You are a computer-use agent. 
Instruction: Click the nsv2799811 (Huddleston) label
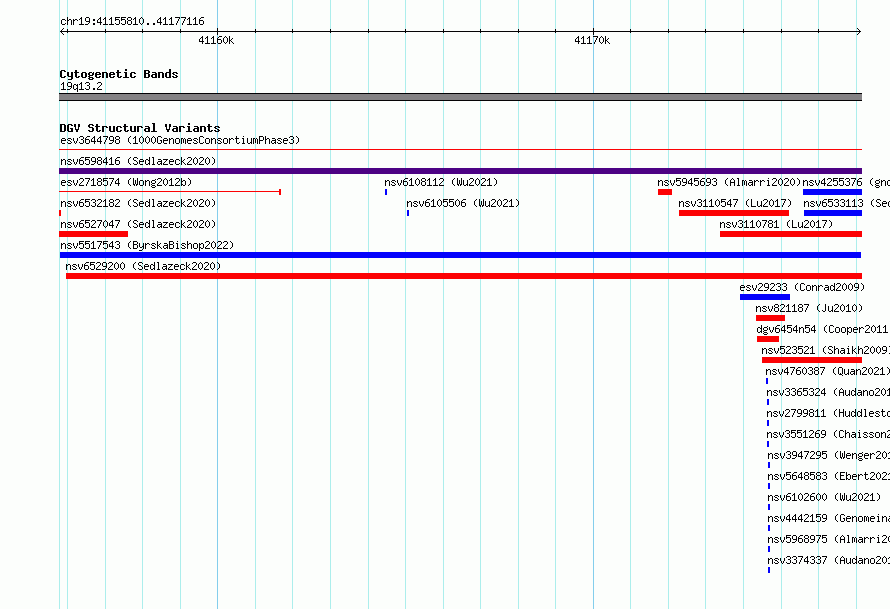(x=828, y=413)
